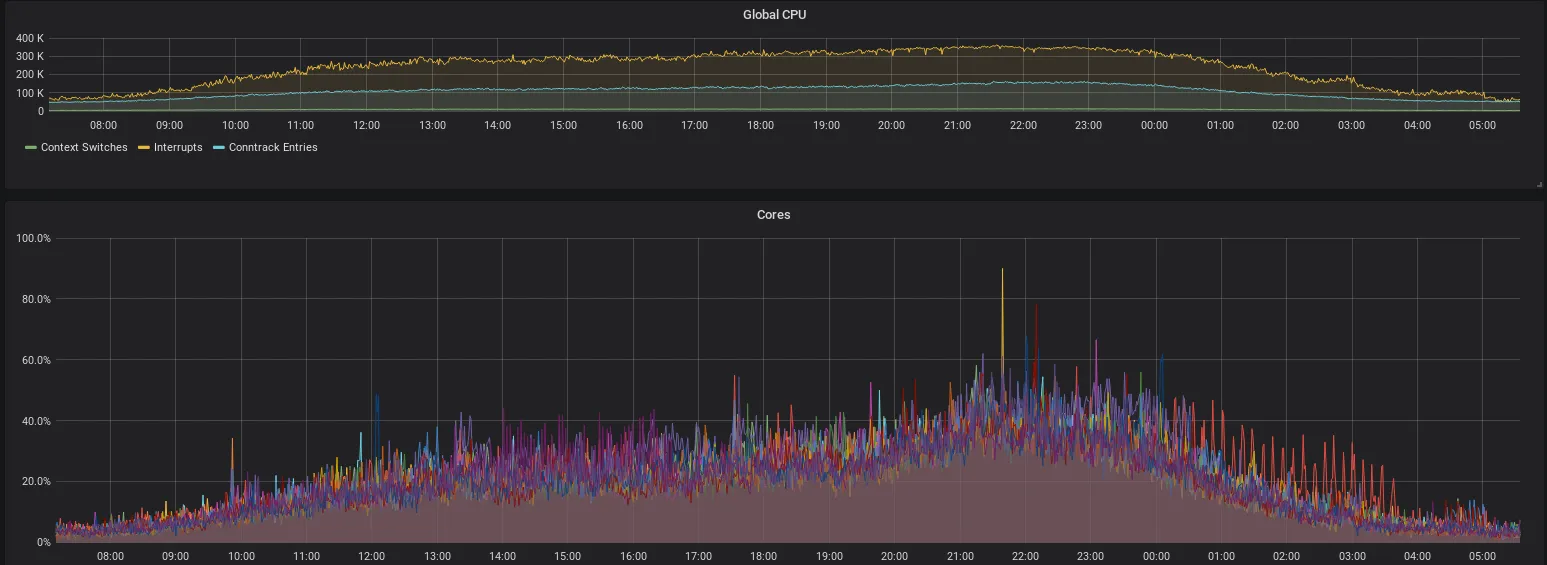The height and width of the screenshot is (565, 1547).
Task: Click the blue Conntrack Entries legend color marker
Action: point(219,148)
